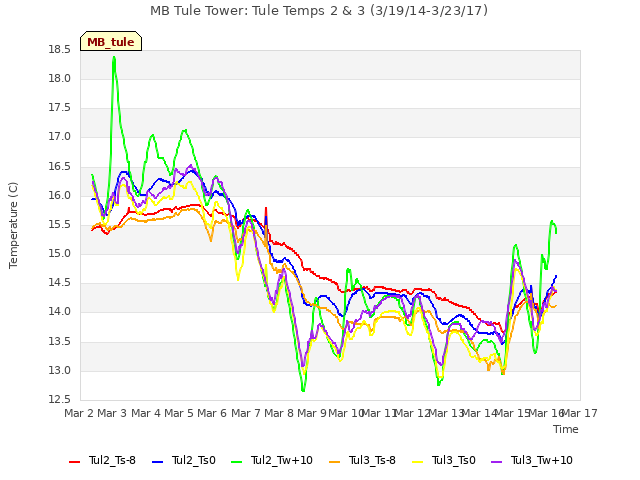Click the purple Tul3_Tw+10 legend swatch
Image resolution: width=640 pixels, height=480 pixels.
[x=497, y=462]
